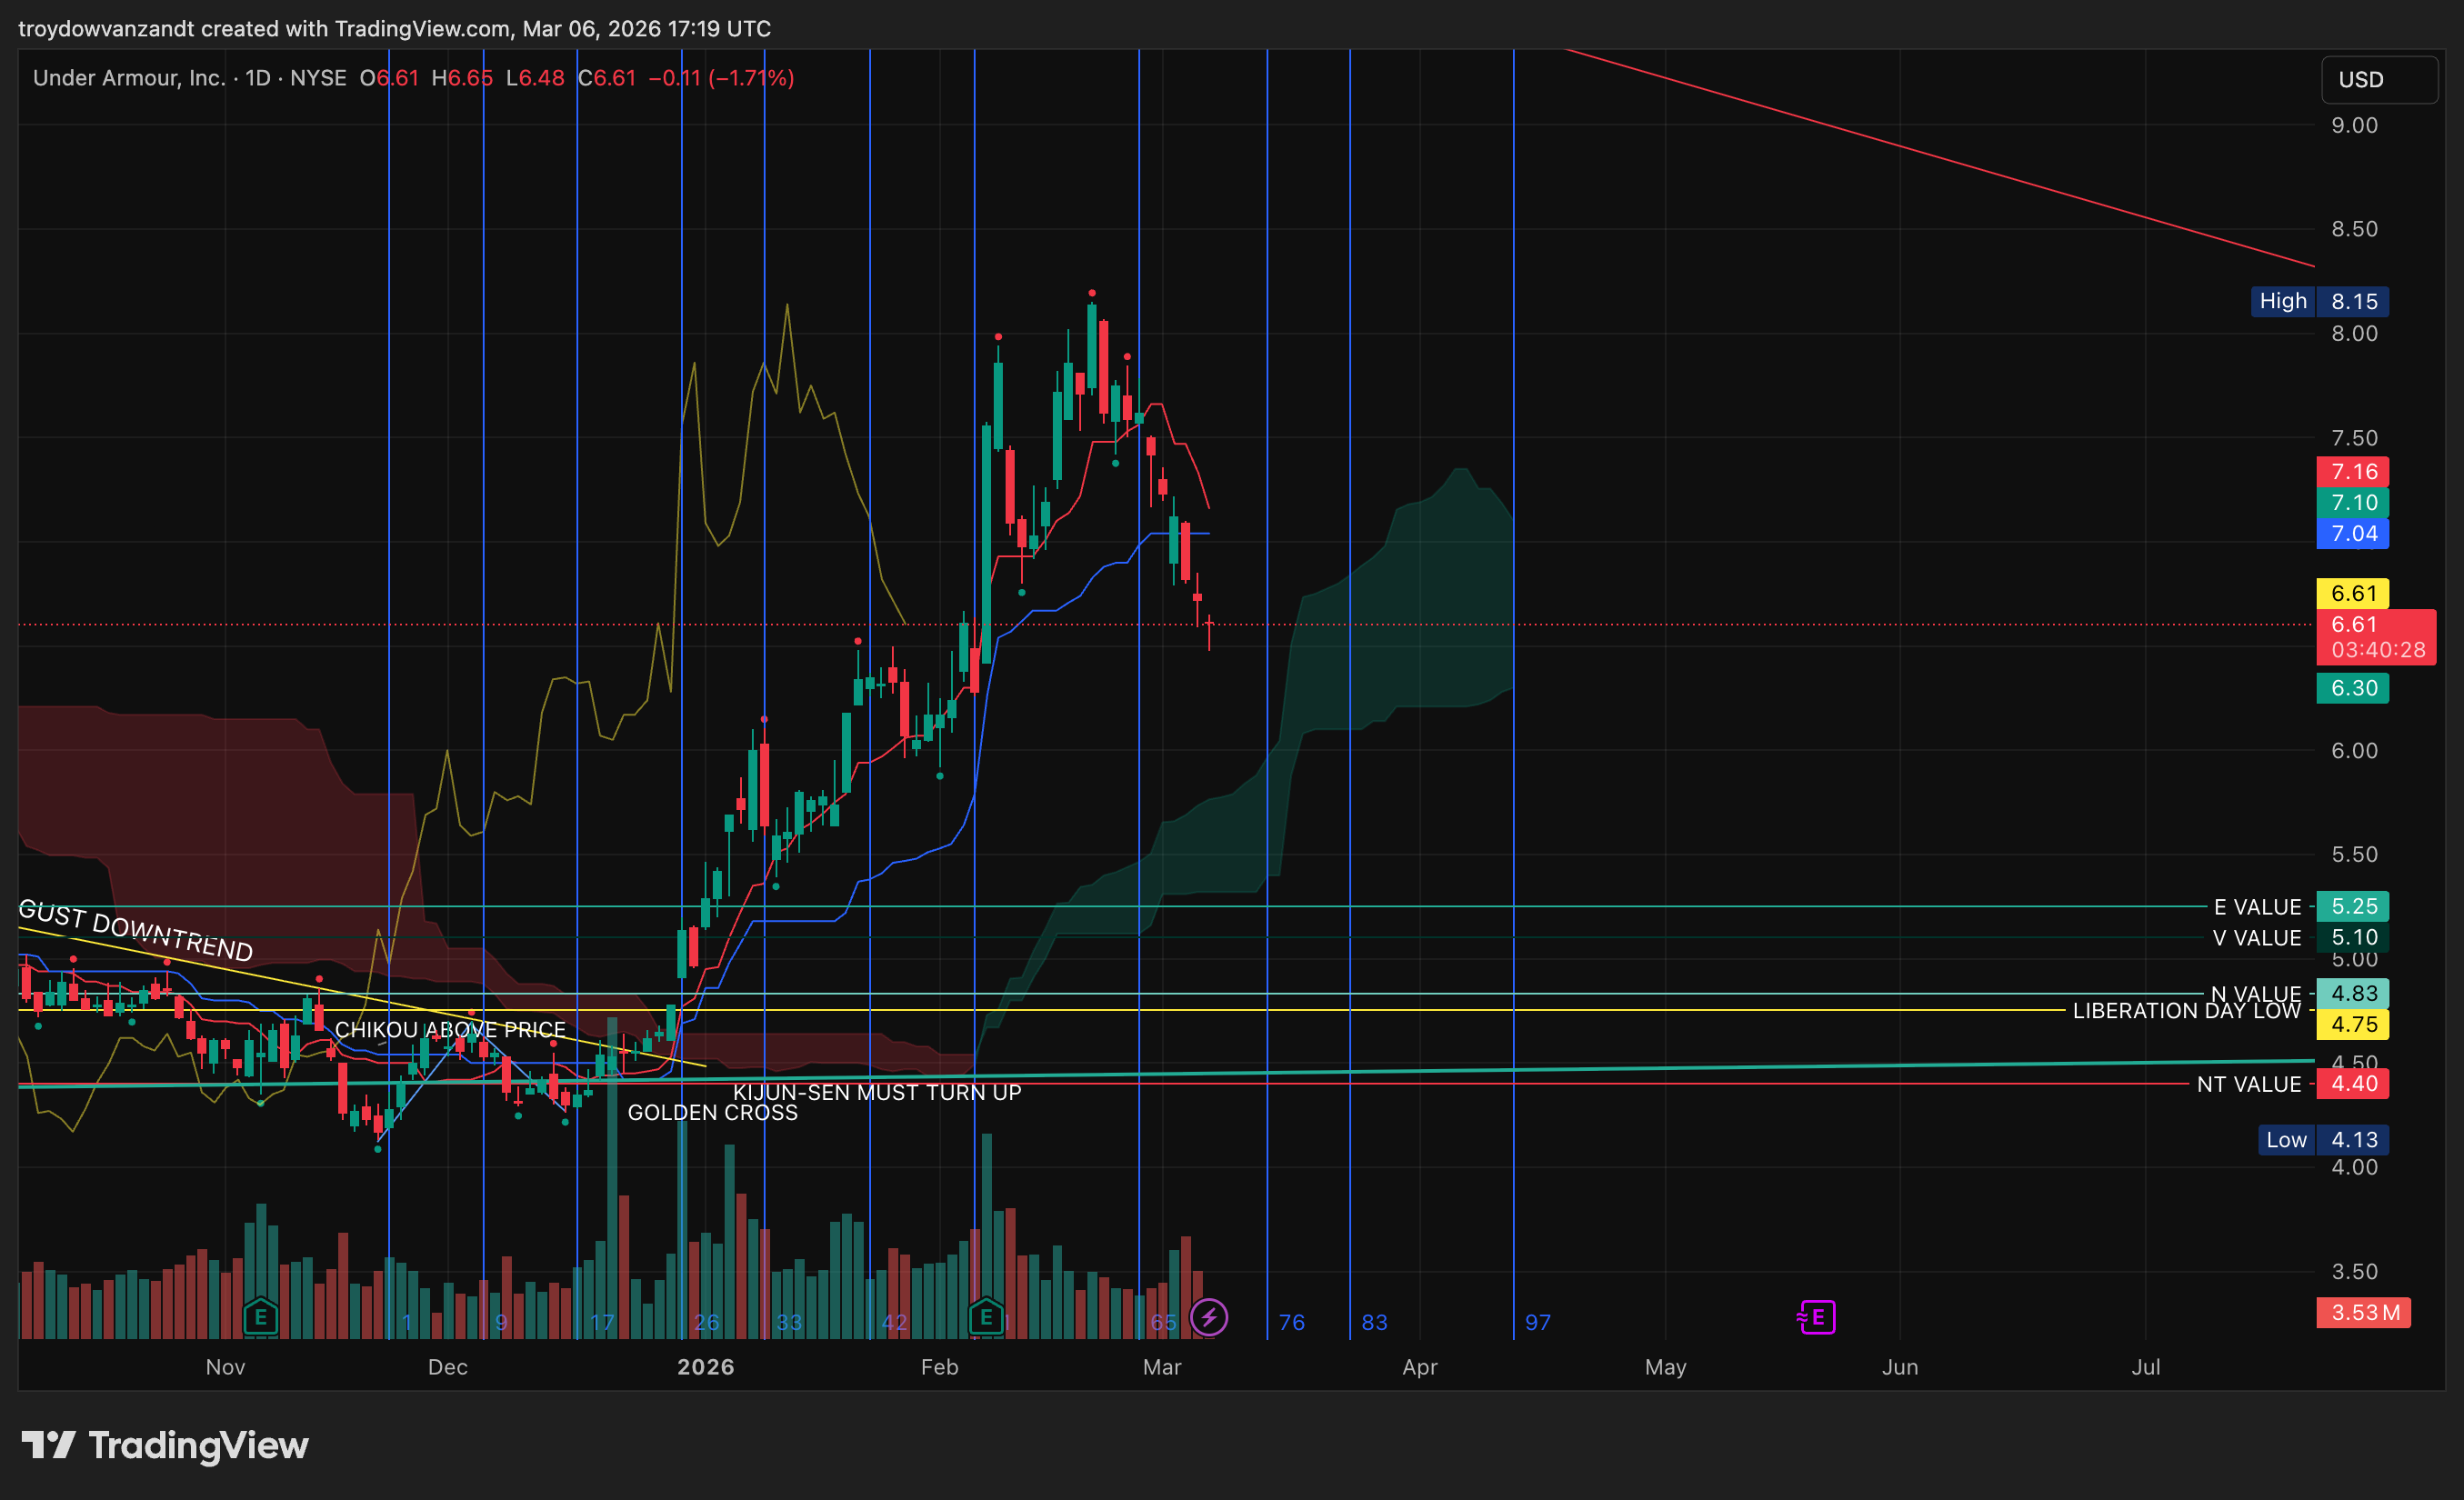Click the 6.00 price axis label
The width and height of the screenshot is (2464, 1500).
point(2354,751)
